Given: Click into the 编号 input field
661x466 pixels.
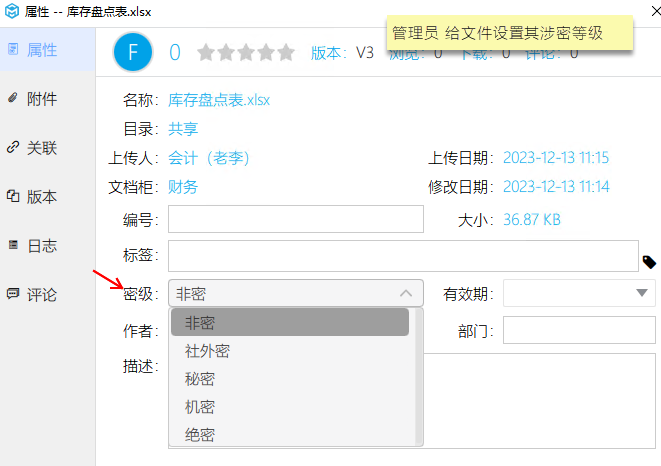Looking at the screenshot, I should pos(296,219).
